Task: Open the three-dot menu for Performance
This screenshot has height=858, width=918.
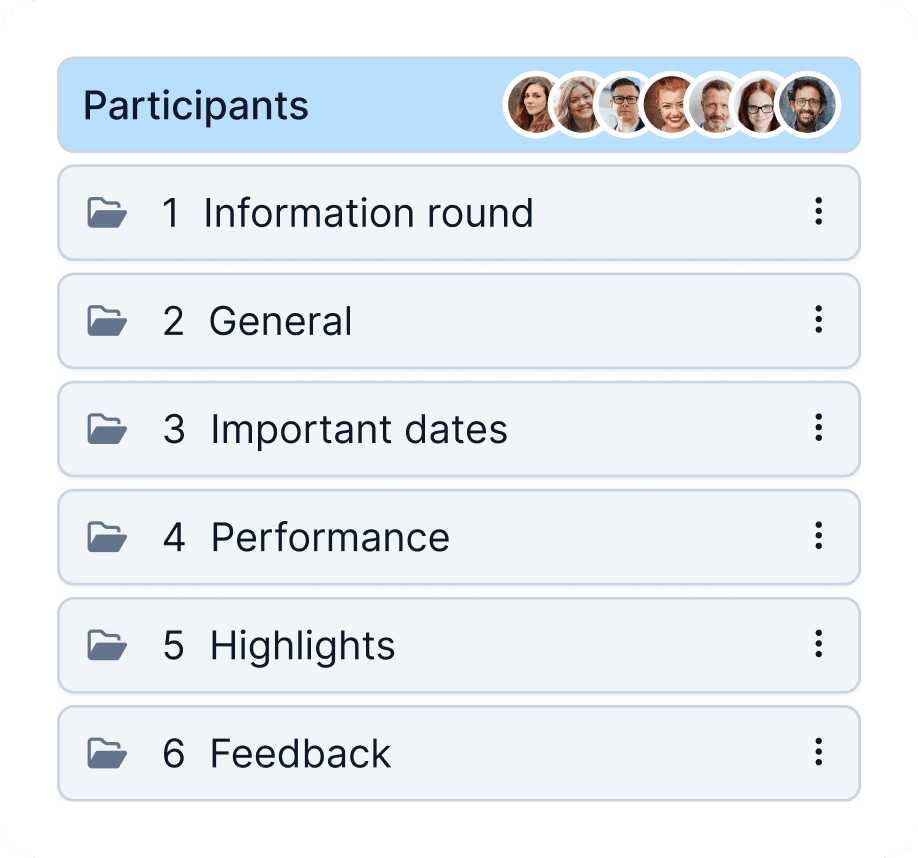Action: click(818, 536)
